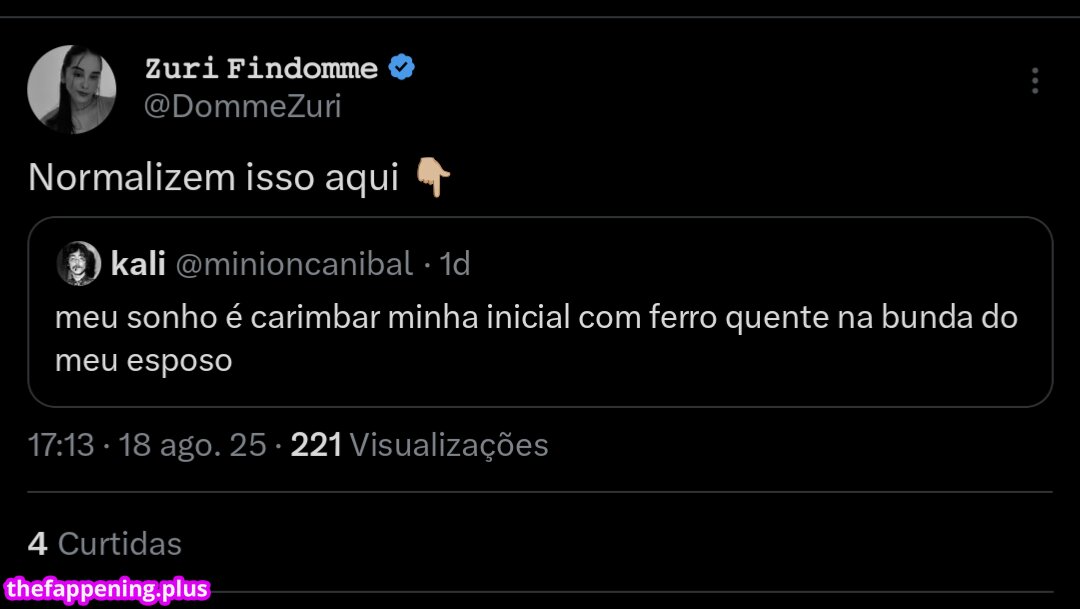Viewport: 1080px width, 609px height.
Task: Click the pointing-down hand emoji
Action: coord(432,178)
